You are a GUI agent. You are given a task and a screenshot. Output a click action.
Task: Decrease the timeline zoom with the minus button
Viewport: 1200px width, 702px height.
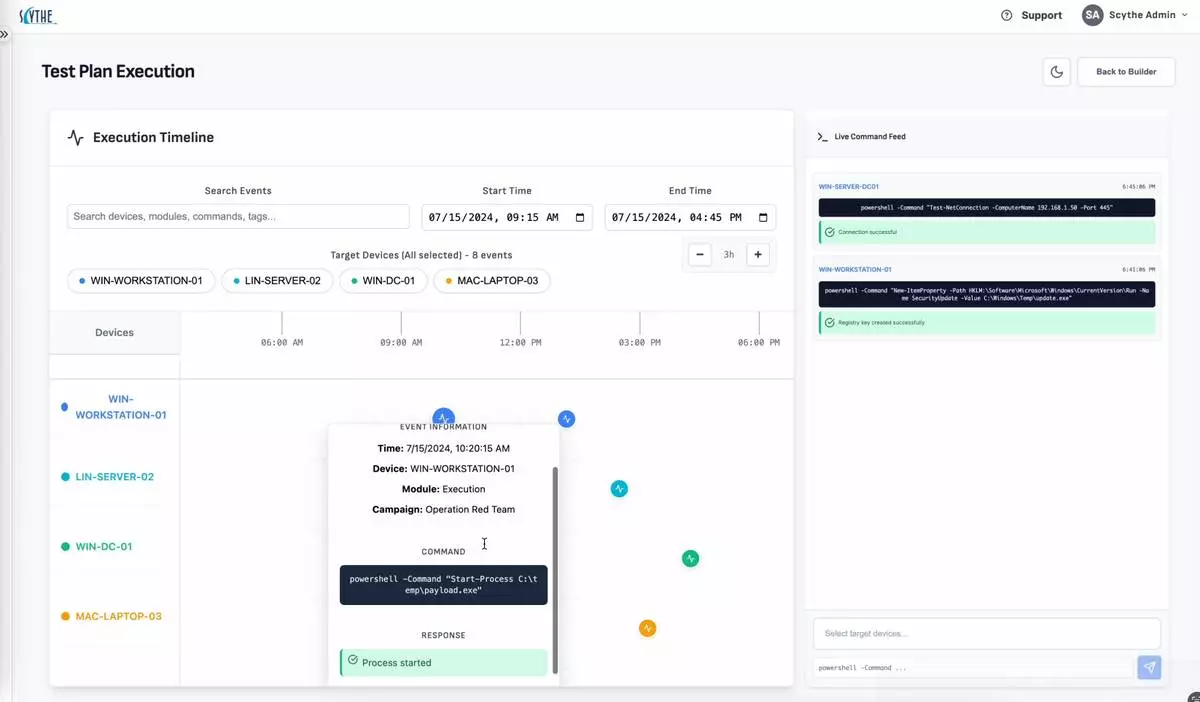click(x=700, y=255)
